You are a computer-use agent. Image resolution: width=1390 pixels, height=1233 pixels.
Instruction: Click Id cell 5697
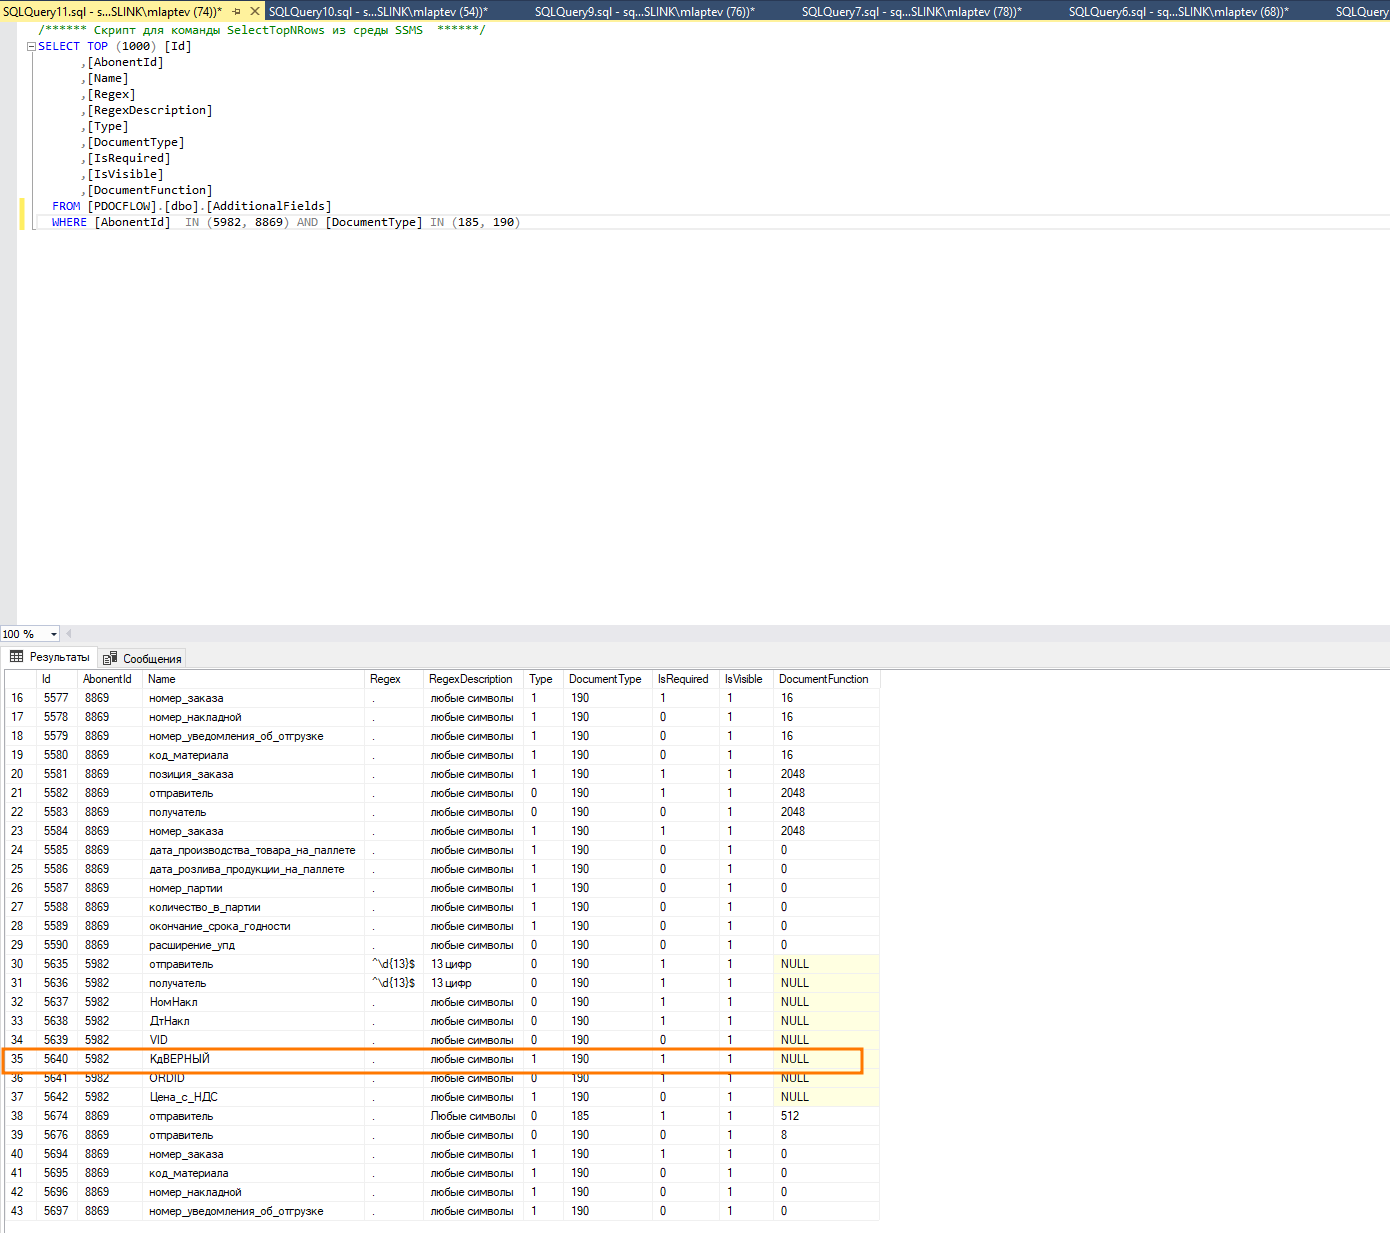pyautogui.click(x=58, y=1211)
